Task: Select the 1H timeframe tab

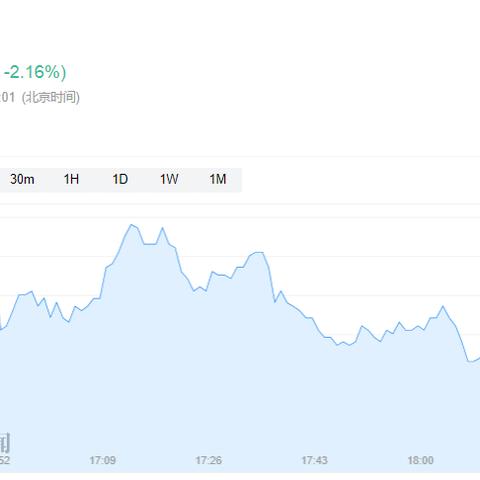Action: pos(71,180)
